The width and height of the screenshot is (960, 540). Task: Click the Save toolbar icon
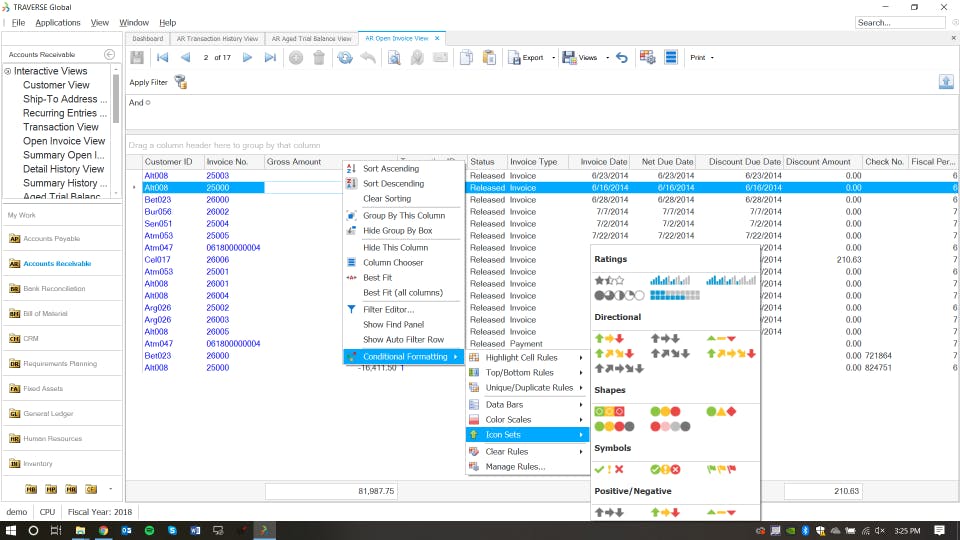tap(137, 58)
